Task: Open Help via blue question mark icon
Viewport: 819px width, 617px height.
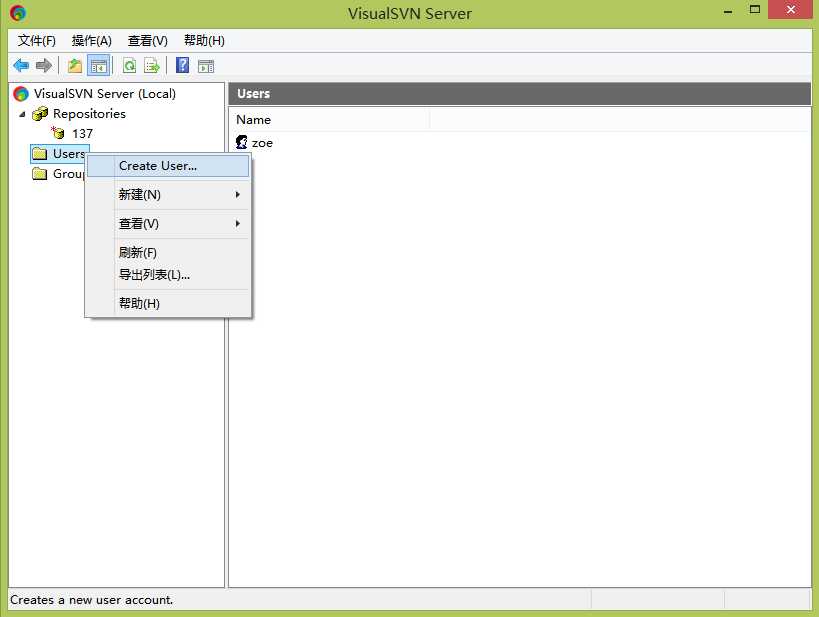Action: pos(182,65)
